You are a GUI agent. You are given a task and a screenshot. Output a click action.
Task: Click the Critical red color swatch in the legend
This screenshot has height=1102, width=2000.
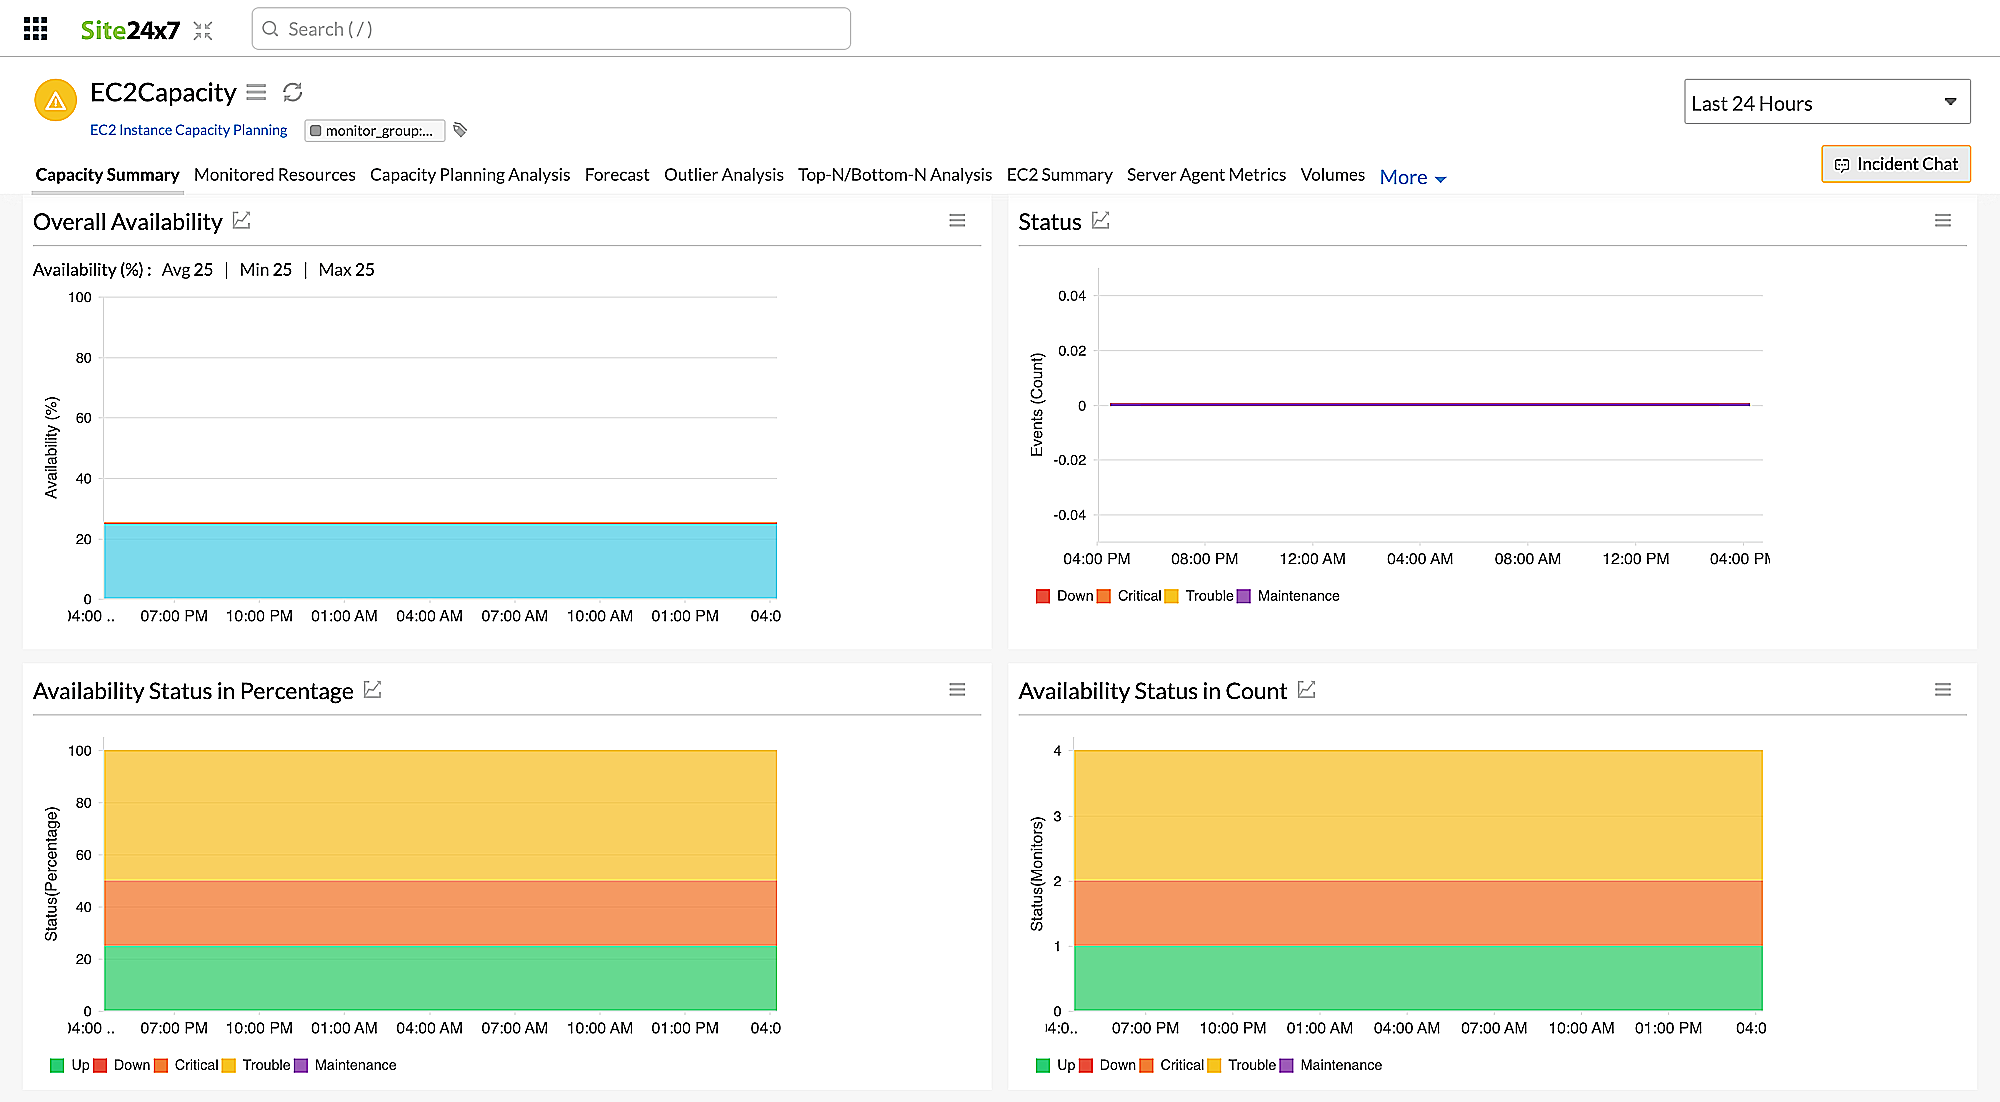pyautogui.click(x=1104, y=595)
